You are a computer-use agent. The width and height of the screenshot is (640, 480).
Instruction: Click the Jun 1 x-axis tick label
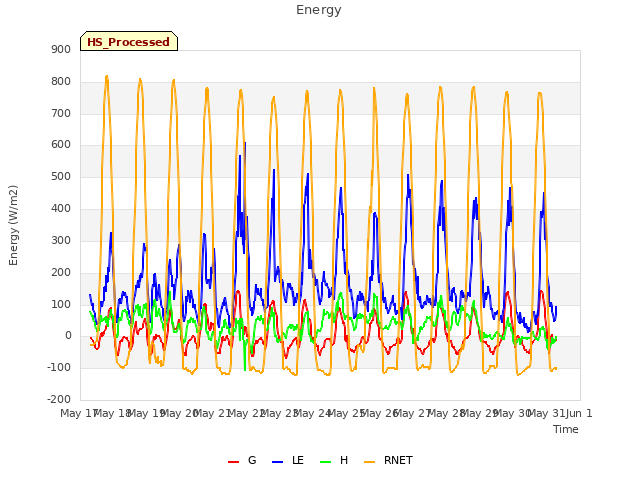pyautogui.click(x=579, y=413)
